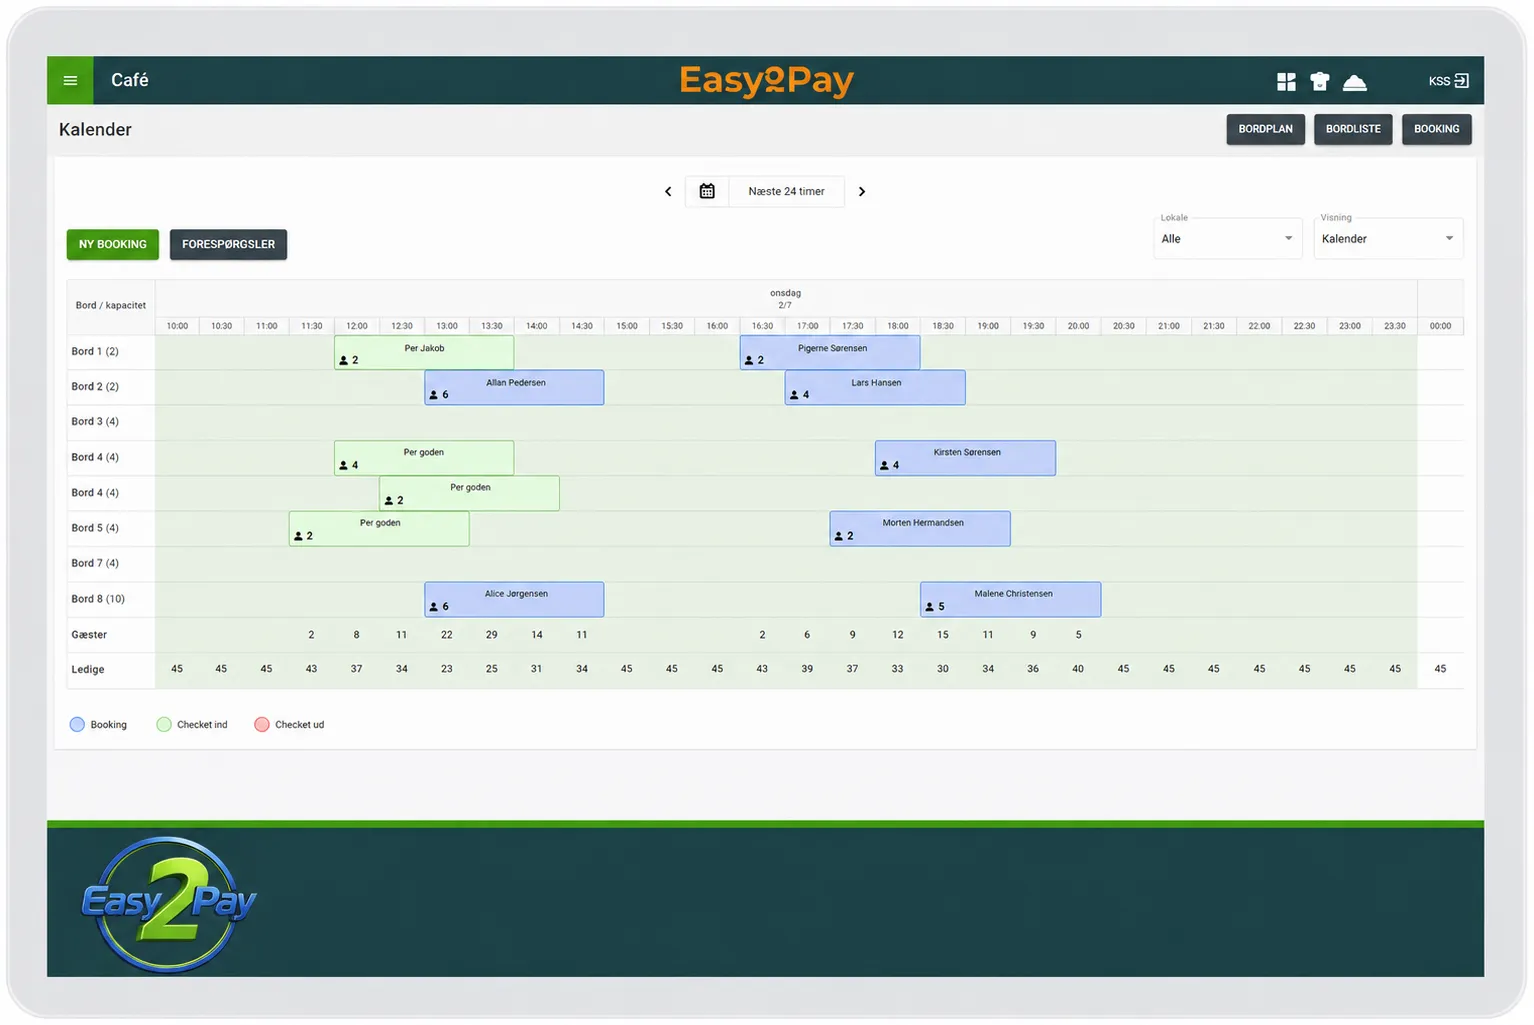Click the Easy2Pay logo in the header
Screen dimensions: 1534x1025
click(x=766, y=81)
